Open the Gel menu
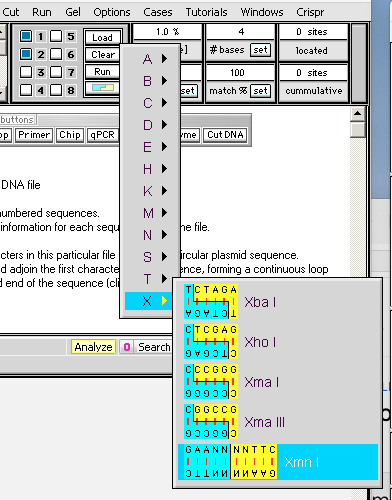 [x=73, y=12]
